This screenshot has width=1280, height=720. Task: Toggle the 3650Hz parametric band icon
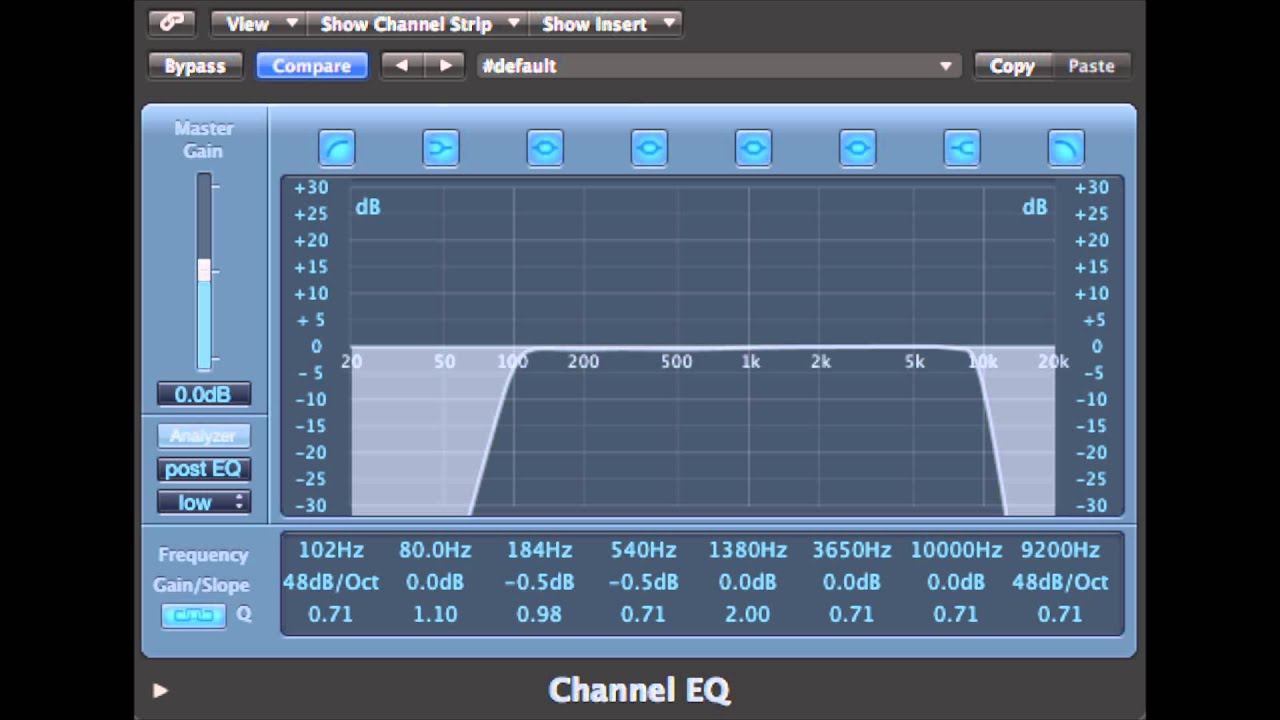857,149
